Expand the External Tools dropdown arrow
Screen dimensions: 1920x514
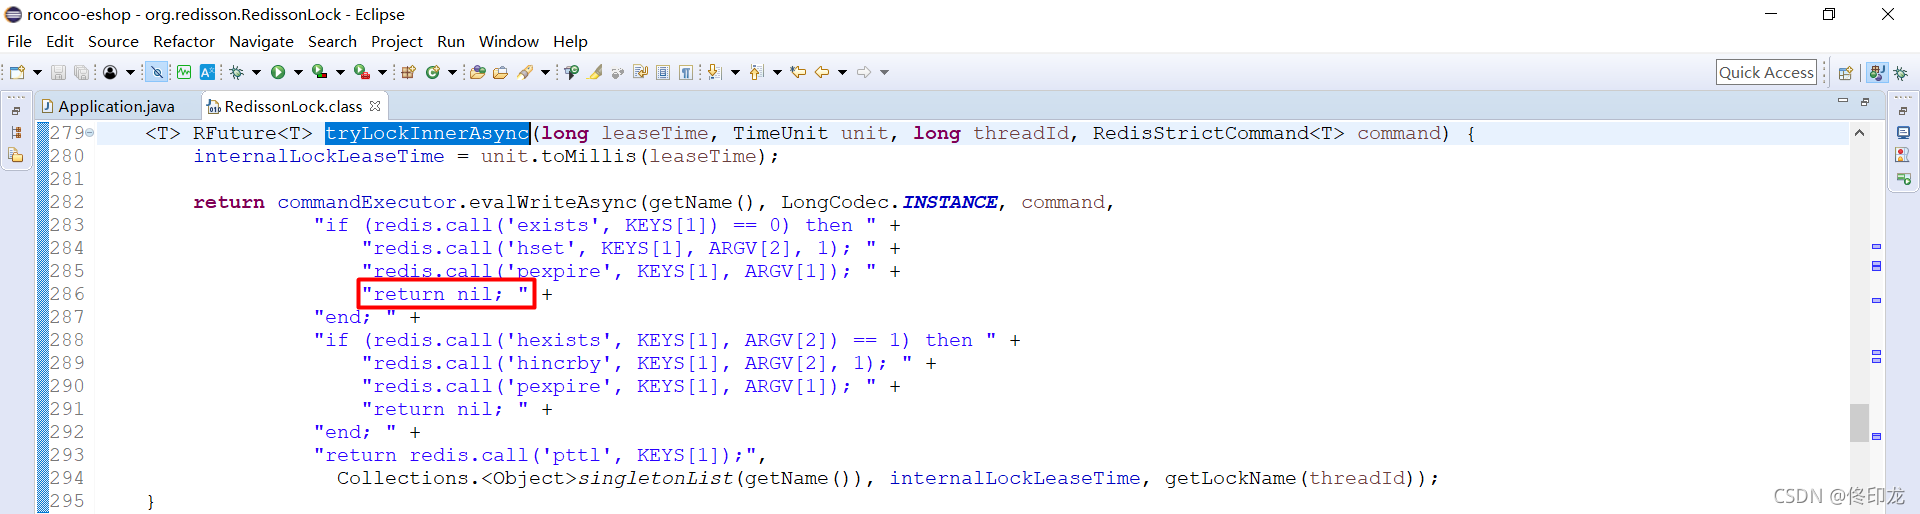(x=382, y=72)
